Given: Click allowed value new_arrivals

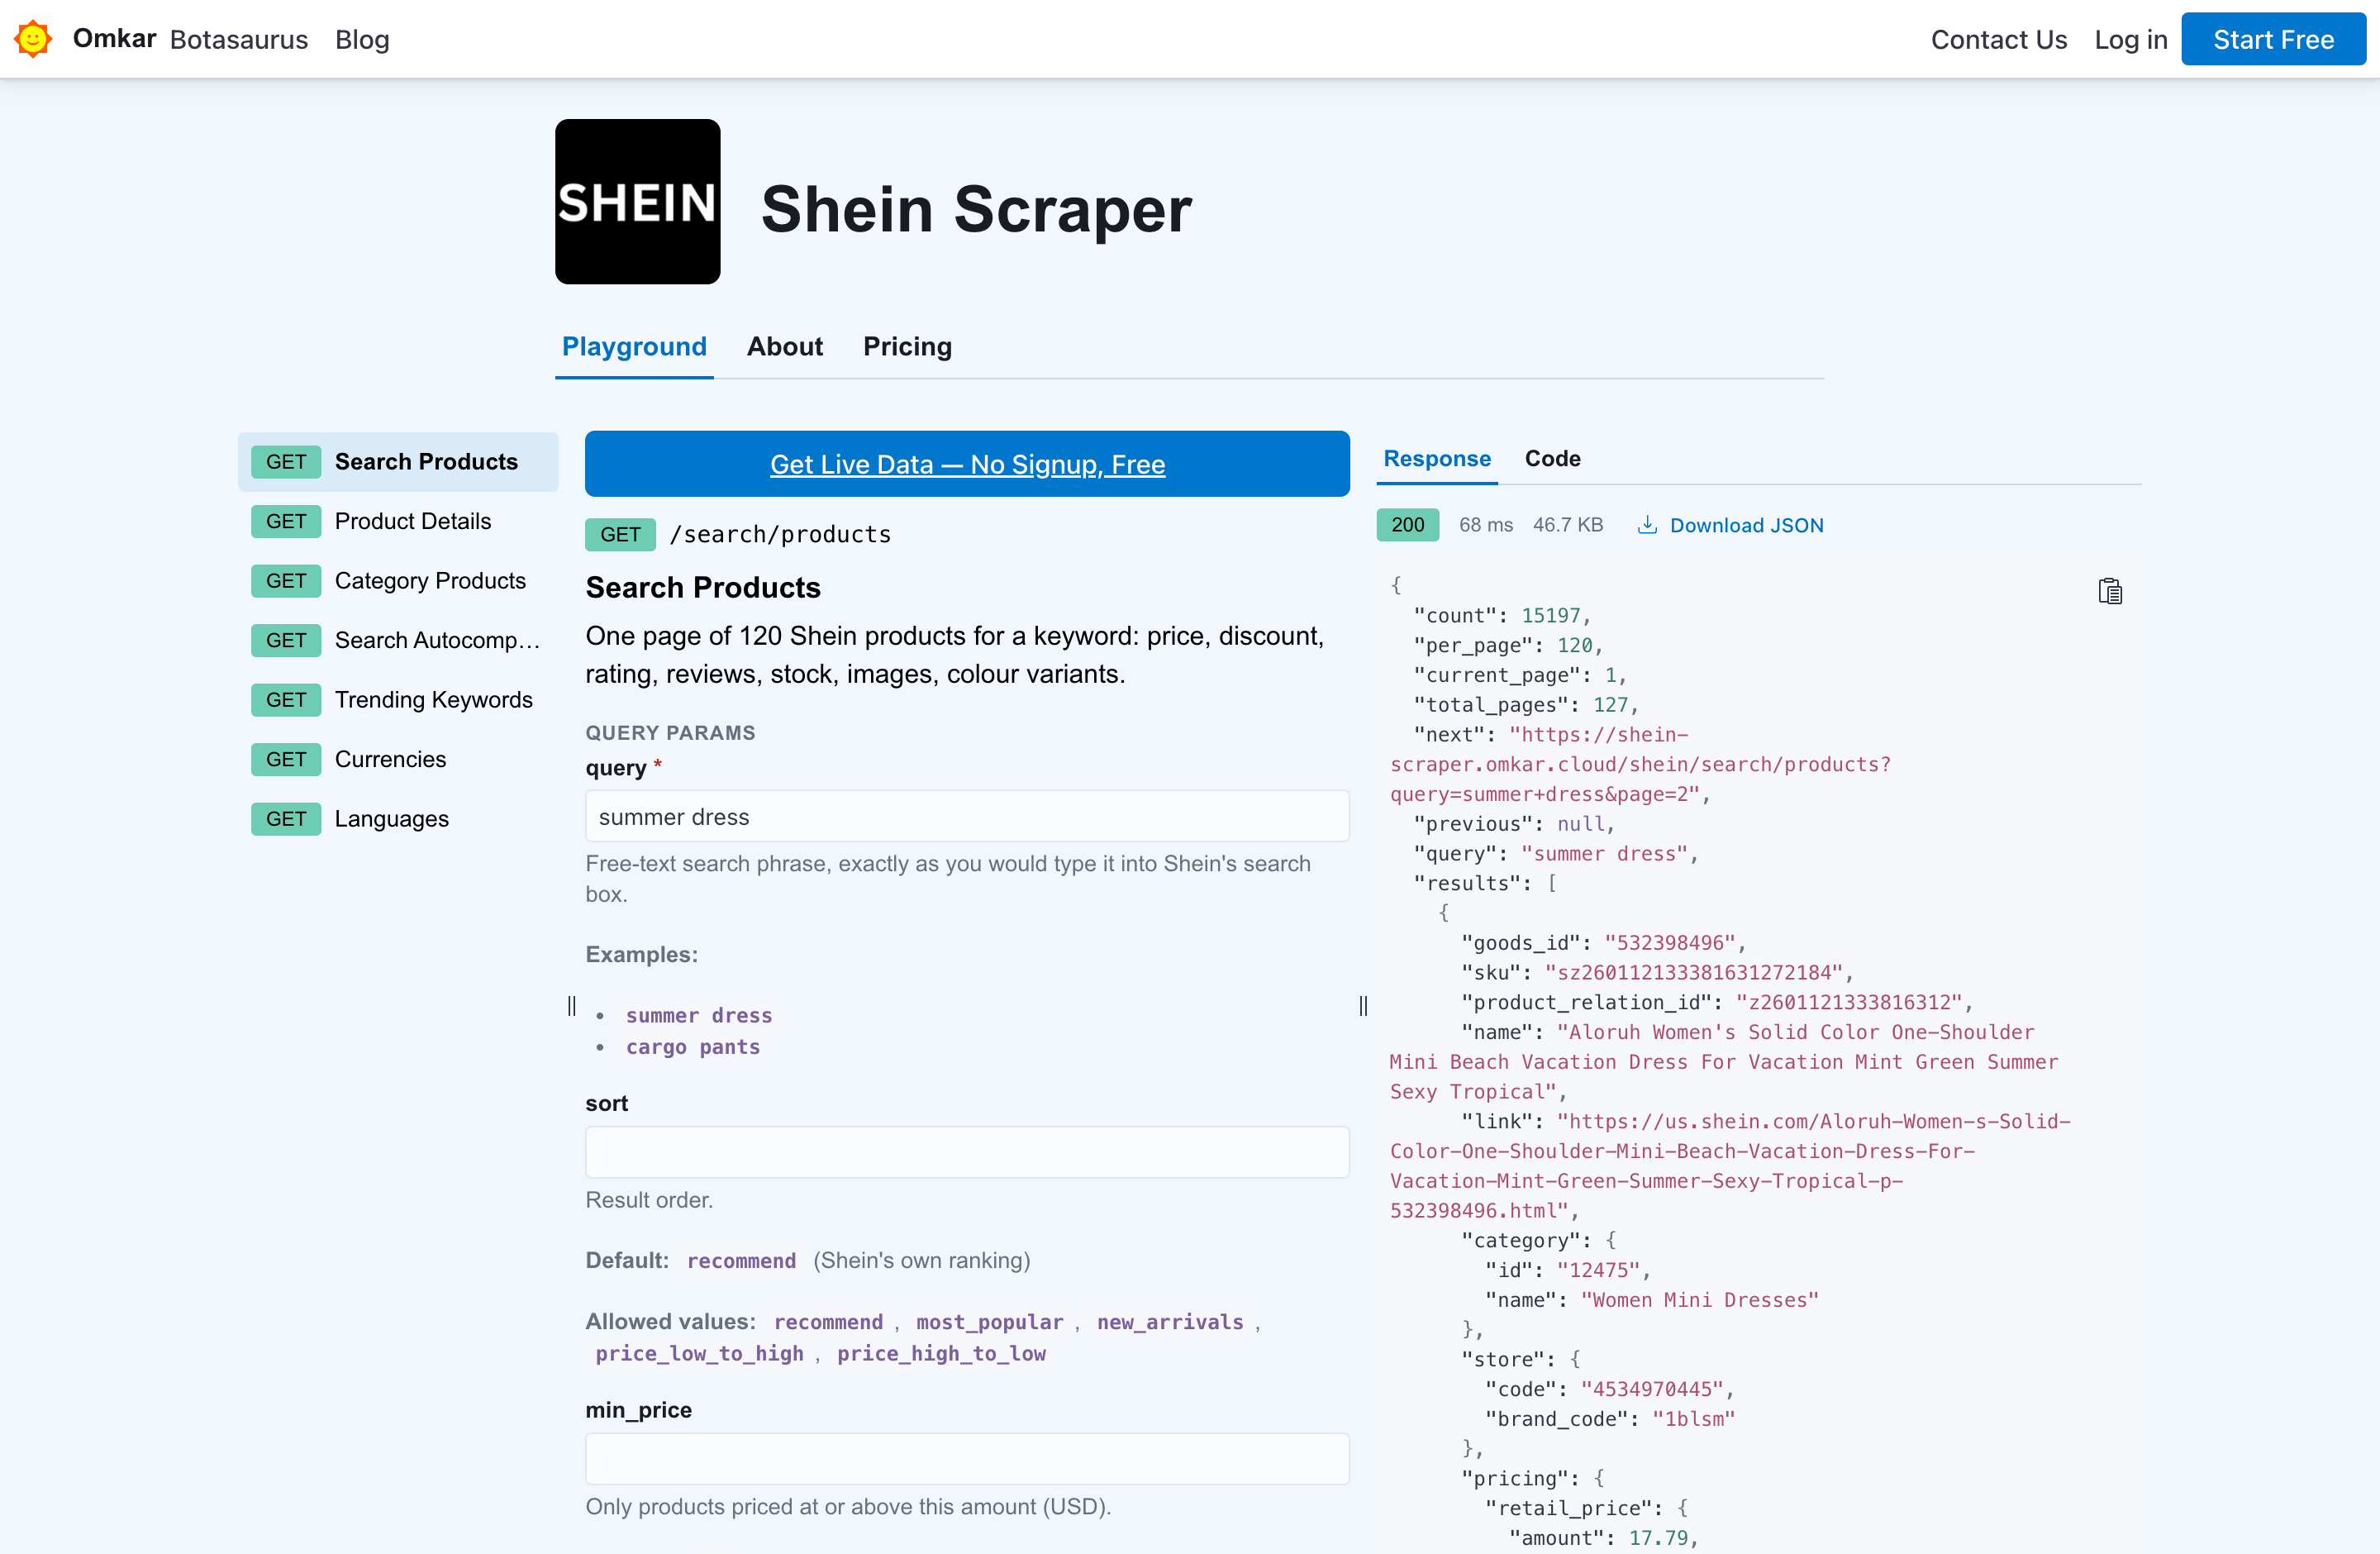Looking at the screenshot, I should 1170,1322.
